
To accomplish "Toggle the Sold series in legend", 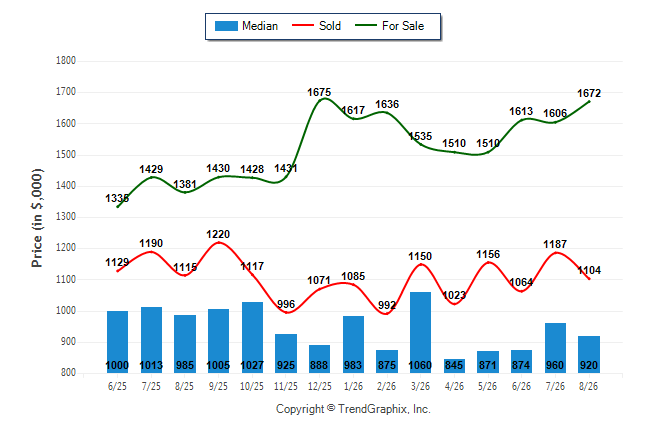I will [316, 26].
